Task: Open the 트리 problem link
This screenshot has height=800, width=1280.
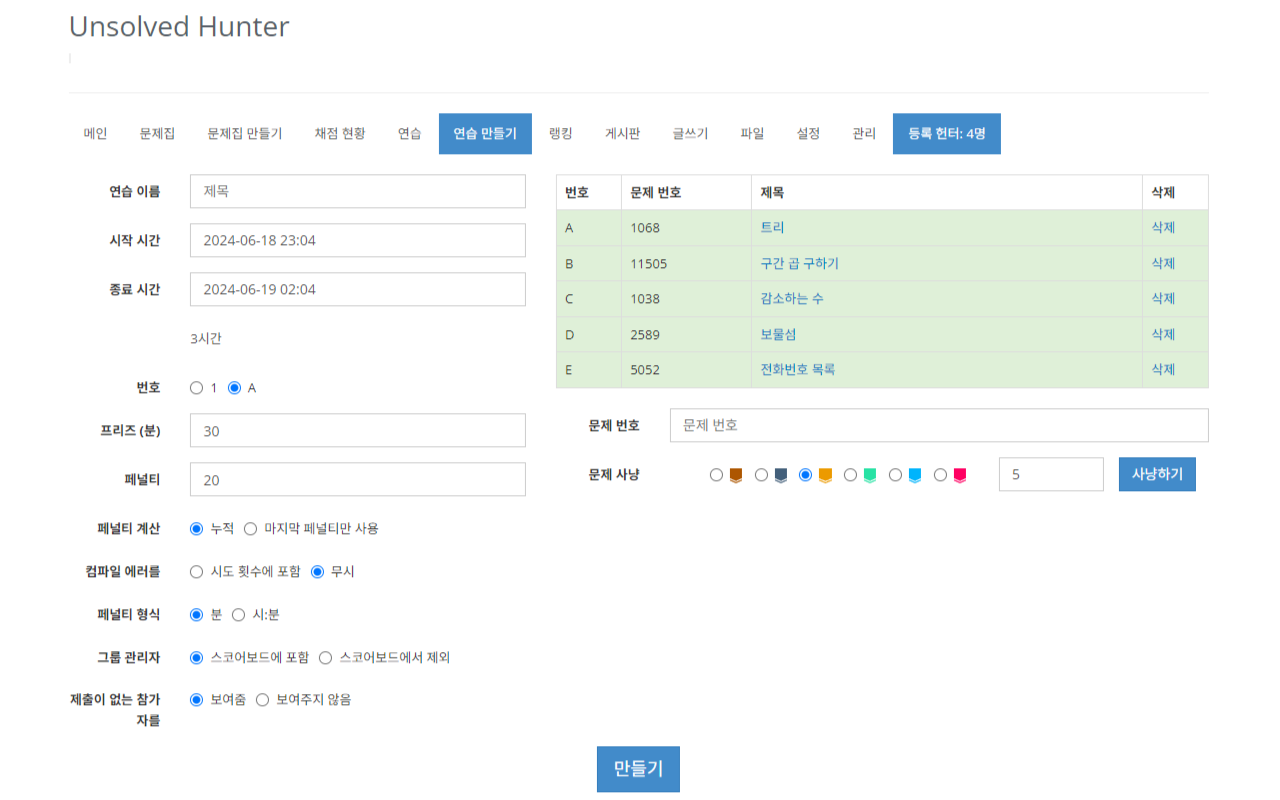Action: pos(773,228)
